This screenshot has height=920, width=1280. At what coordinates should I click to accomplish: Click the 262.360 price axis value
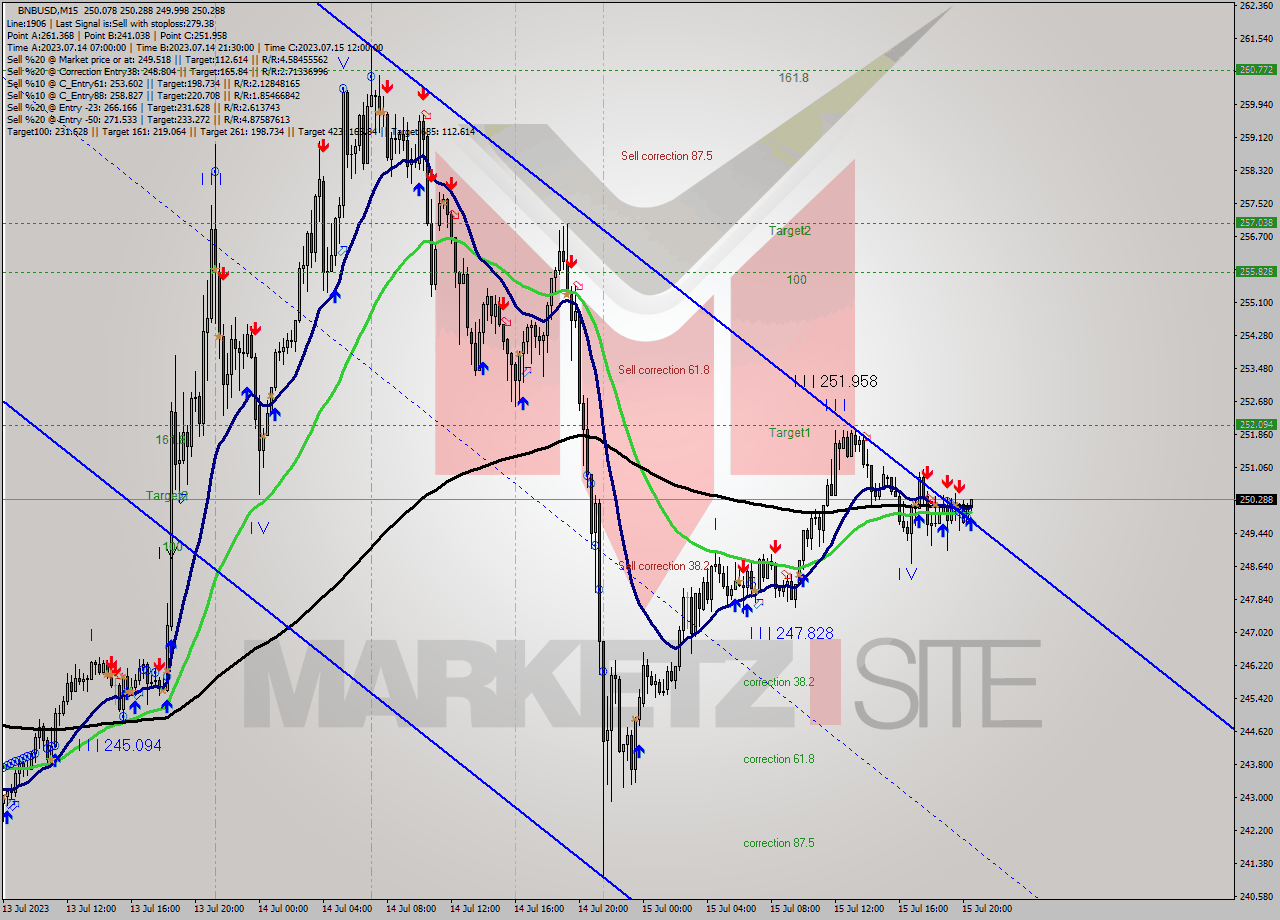1256,6
